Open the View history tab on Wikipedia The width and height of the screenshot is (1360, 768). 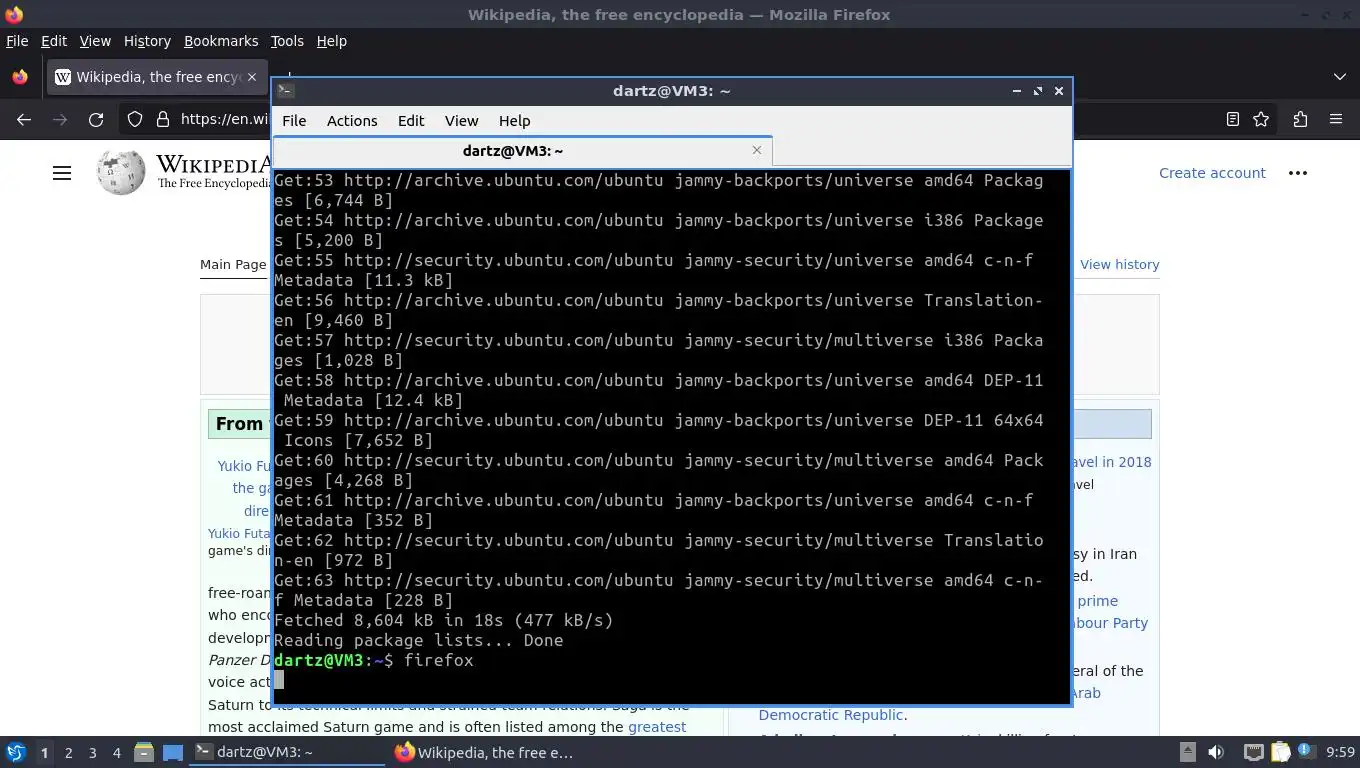tap(1119, 265)
